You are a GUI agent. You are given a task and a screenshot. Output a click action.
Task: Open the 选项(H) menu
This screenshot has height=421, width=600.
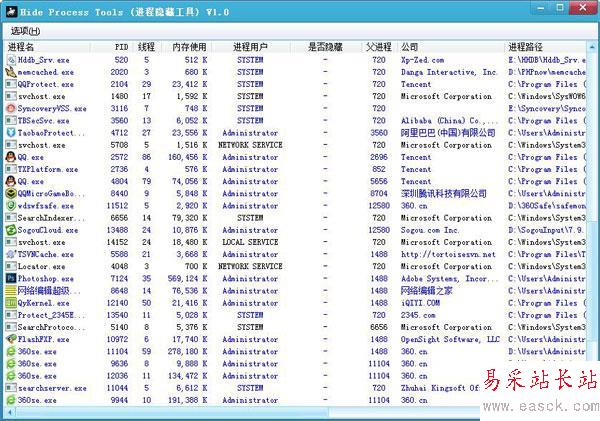click(25, 31)
